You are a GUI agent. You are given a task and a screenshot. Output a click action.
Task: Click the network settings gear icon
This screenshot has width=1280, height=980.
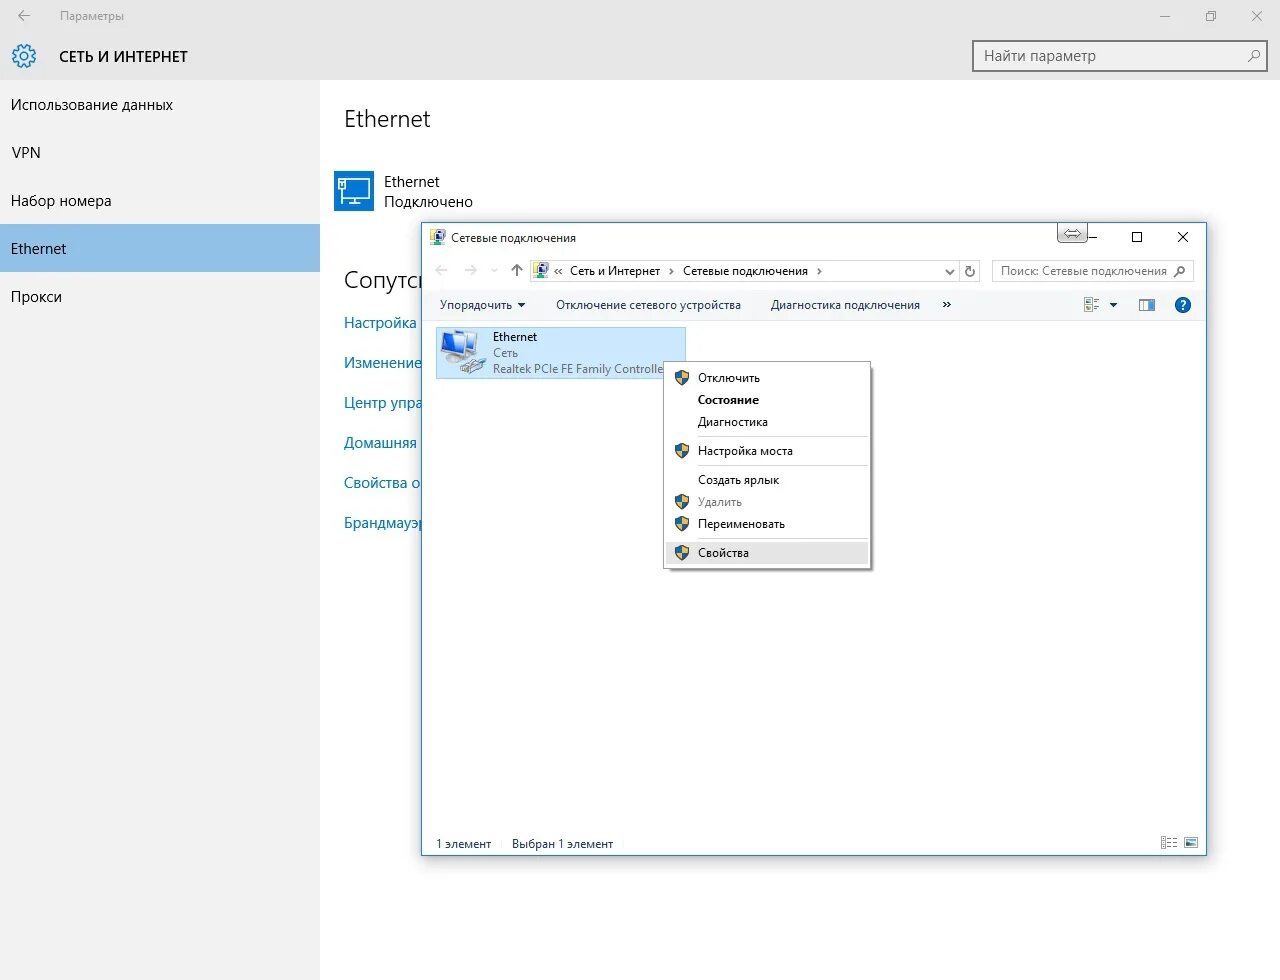tap(24, 56)
